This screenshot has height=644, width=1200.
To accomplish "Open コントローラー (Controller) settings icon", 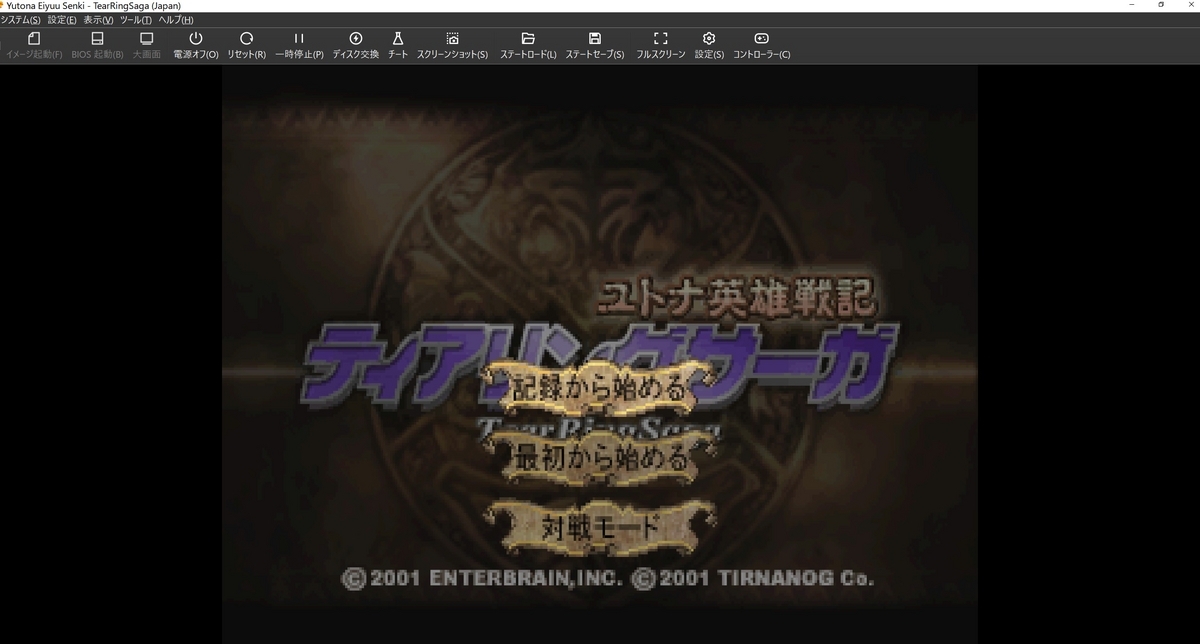I will tap(761, 38).
